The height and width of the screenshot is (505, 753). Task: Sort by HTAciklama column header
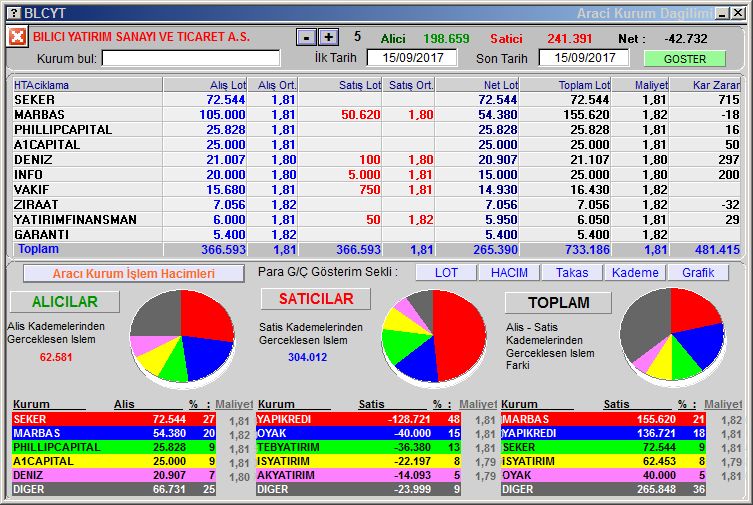pyautogui.click(x=87, y=85)
